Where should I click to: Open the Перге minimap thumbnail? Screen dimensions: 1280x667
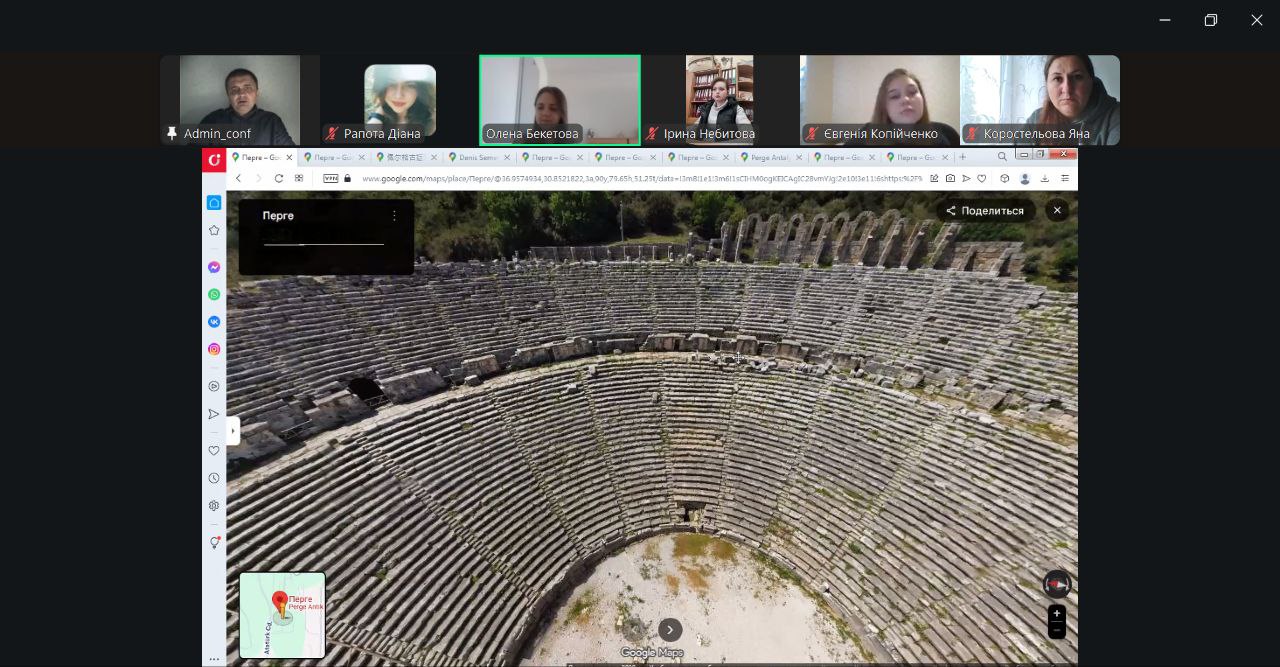click(283, 614)
